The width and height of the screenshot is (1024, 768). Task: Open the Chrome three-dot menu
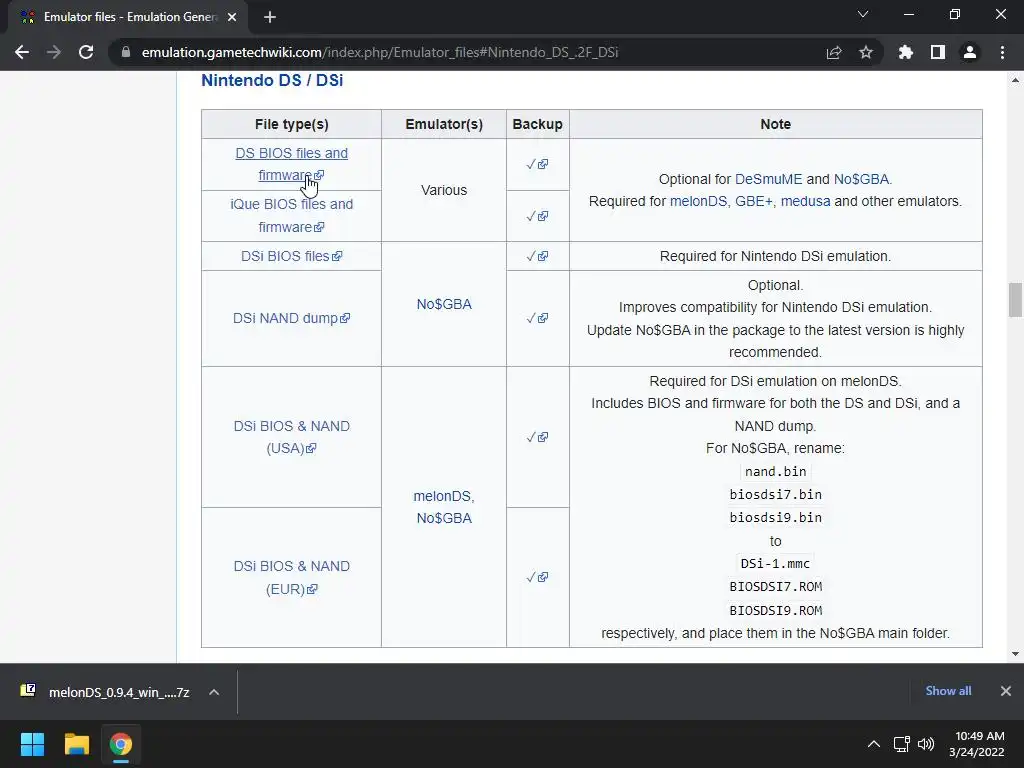click(x=1002, y=52)
